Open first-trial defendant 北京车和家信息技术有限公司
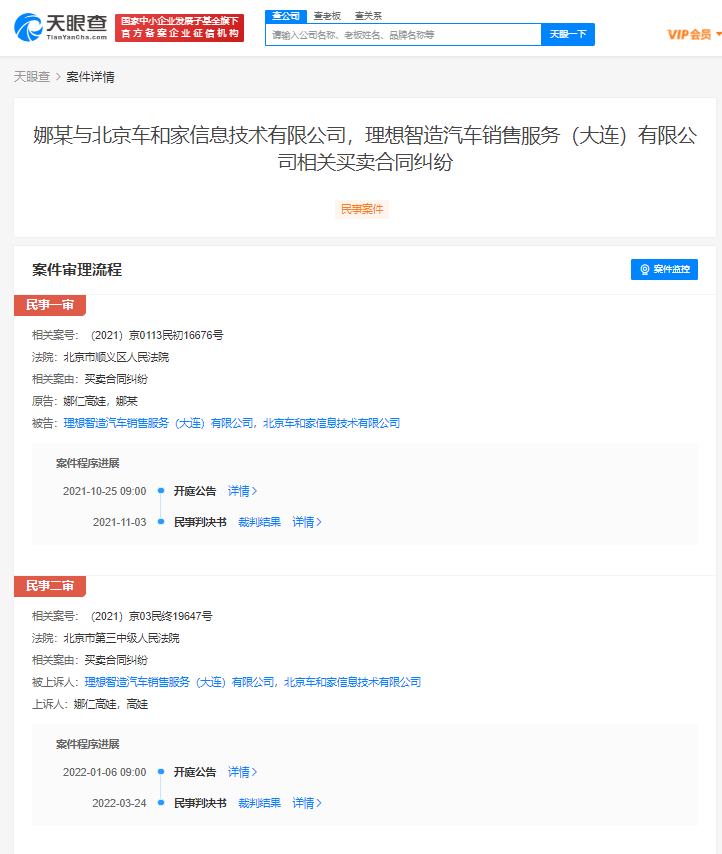Image resolution: width=722 pixels, height=854 pixels. [x=332, y=423]
